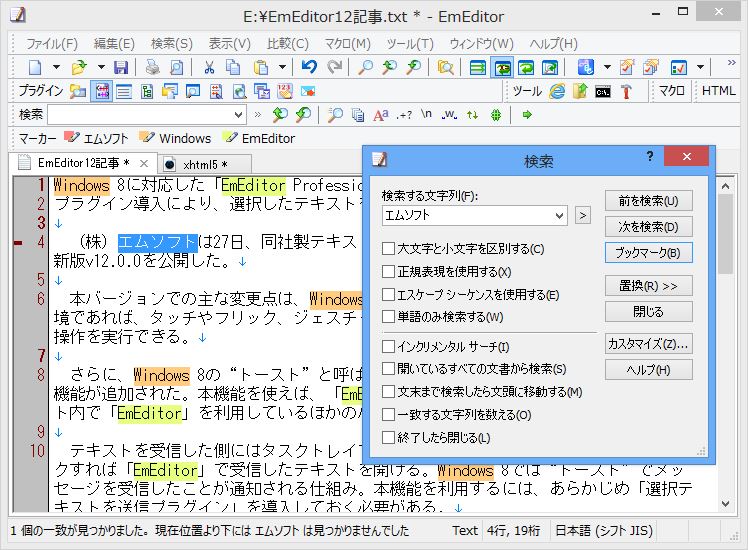Open dropdown arrow next to Paste icon

tap(282, 67)
